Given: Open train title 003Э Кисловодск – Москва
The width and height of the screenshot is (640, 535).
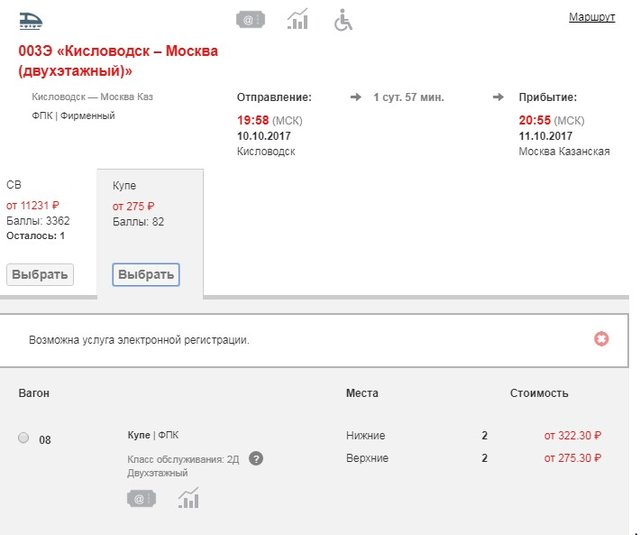Looking at the screenshot, I should [118, 61].
